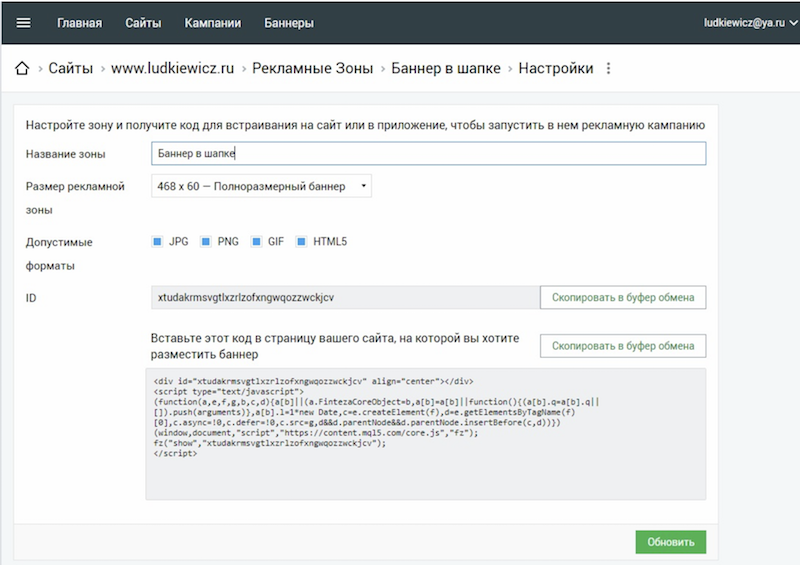Toggle the JPG format checkbox
Image resolution: width=800 pixels, height=565 pixels.
157,241
